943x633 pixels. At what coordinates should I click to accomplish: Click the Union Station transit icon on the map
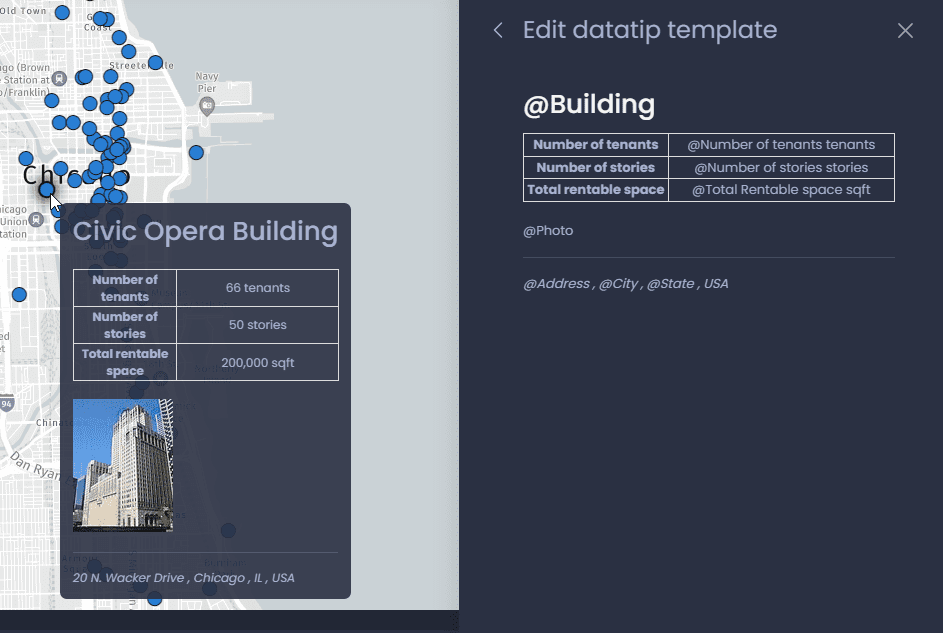pyautogui.click(x=37, y=219)
